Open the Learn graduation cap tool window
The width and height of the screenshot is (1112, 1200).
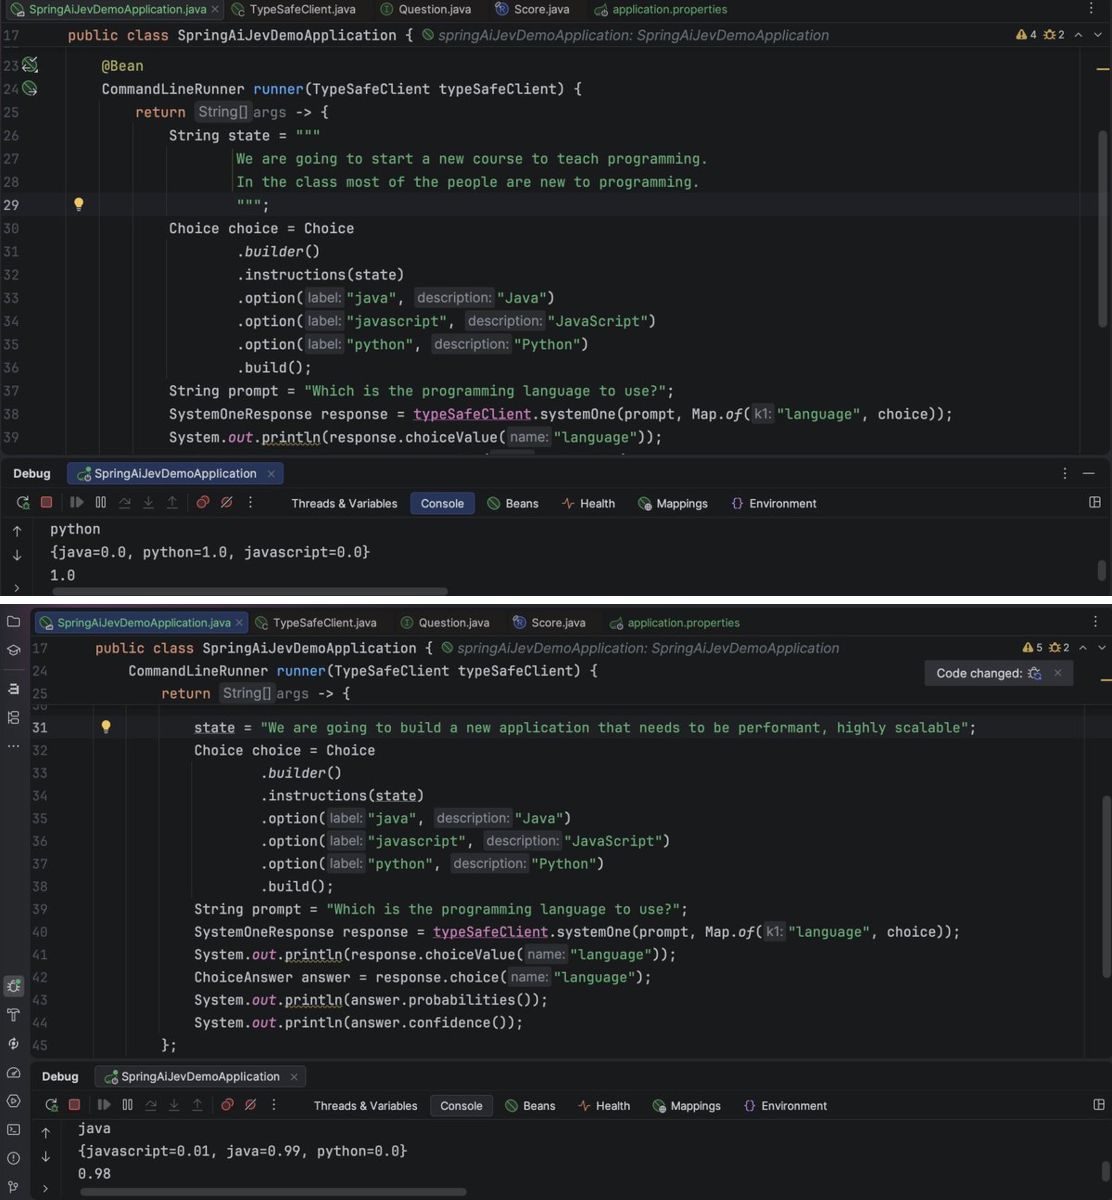(x=13, y=650)
